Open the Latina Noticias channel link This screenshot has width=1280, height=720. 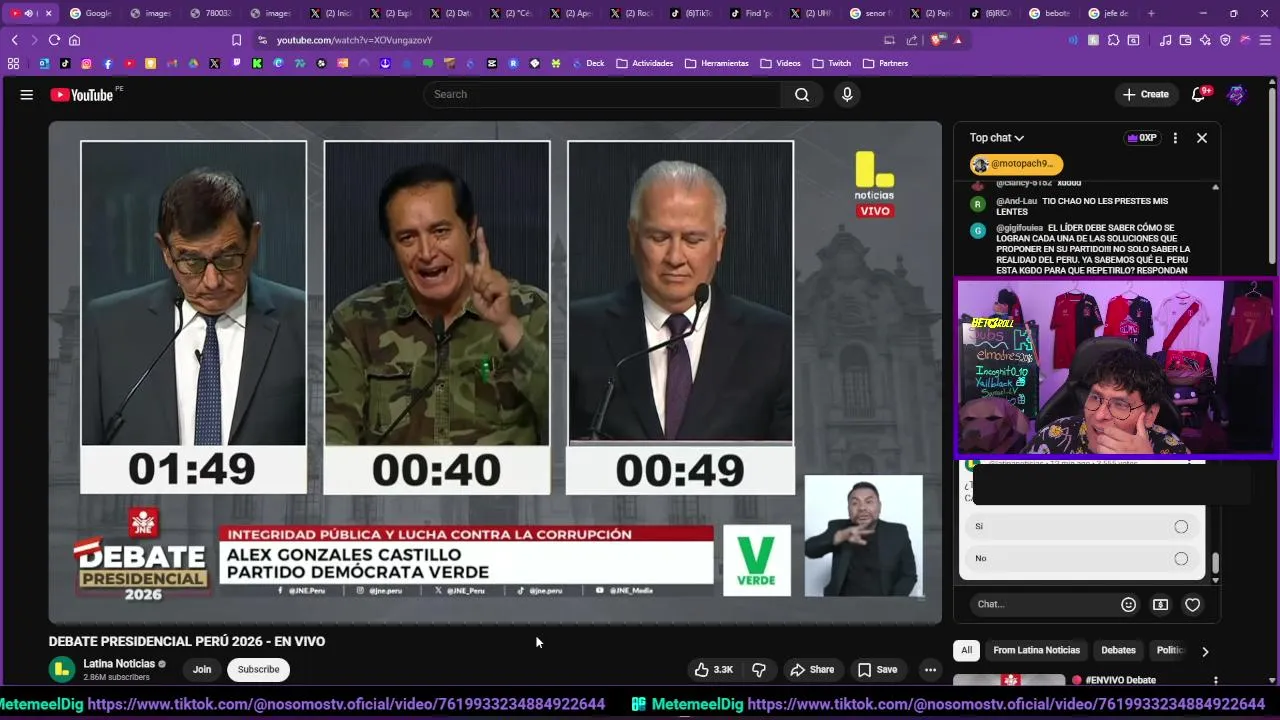pos(119,664)
